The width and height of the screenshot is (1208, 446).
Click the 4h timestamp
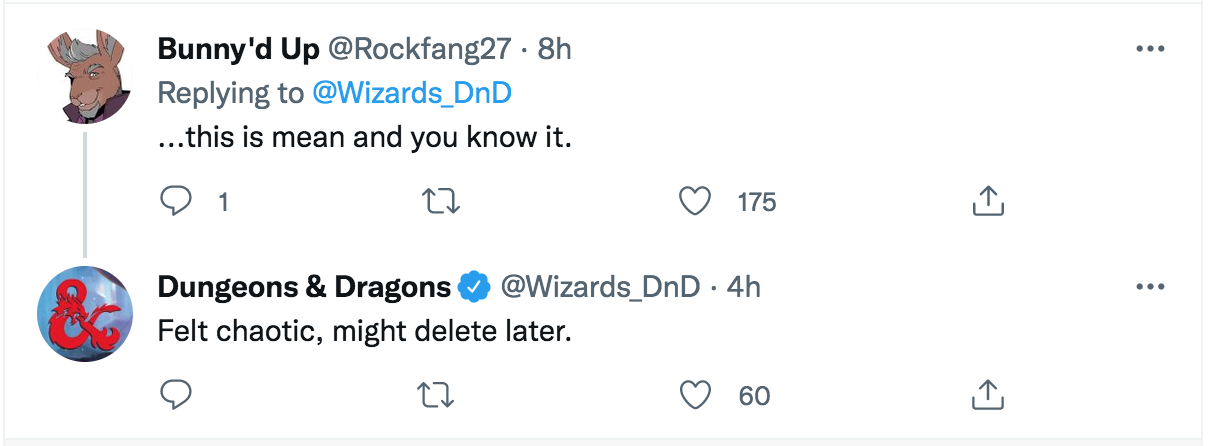(744, 287)
